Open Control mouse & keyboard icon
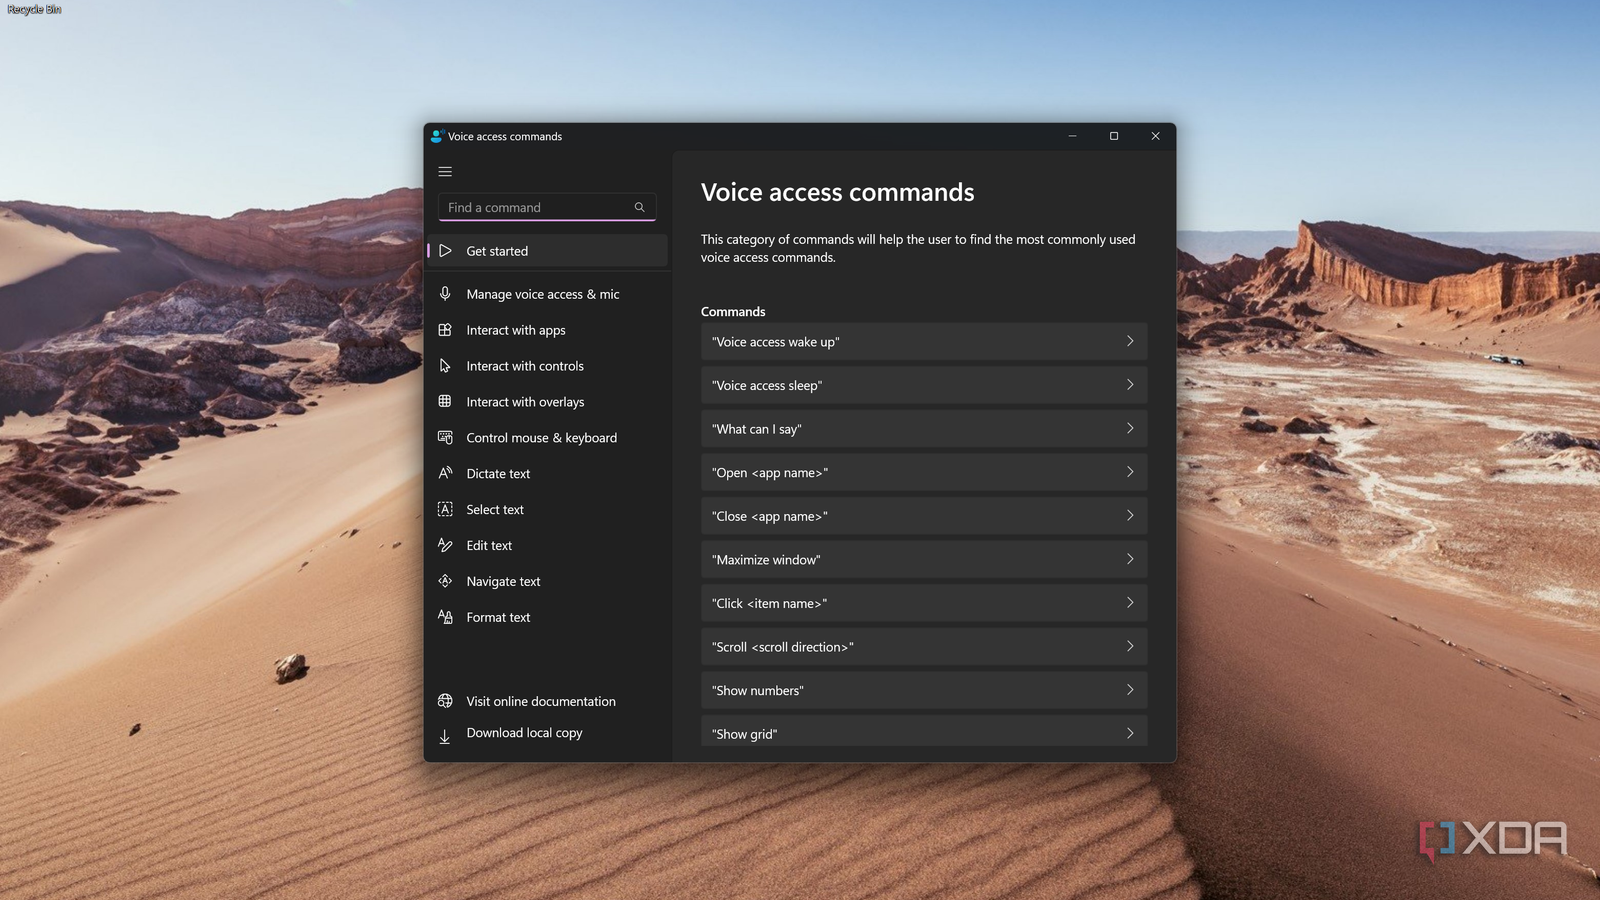 coord(445,437)
